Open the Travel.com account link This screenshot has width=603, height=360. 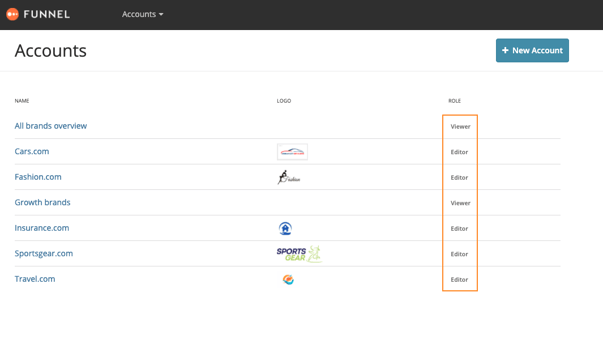35,279
